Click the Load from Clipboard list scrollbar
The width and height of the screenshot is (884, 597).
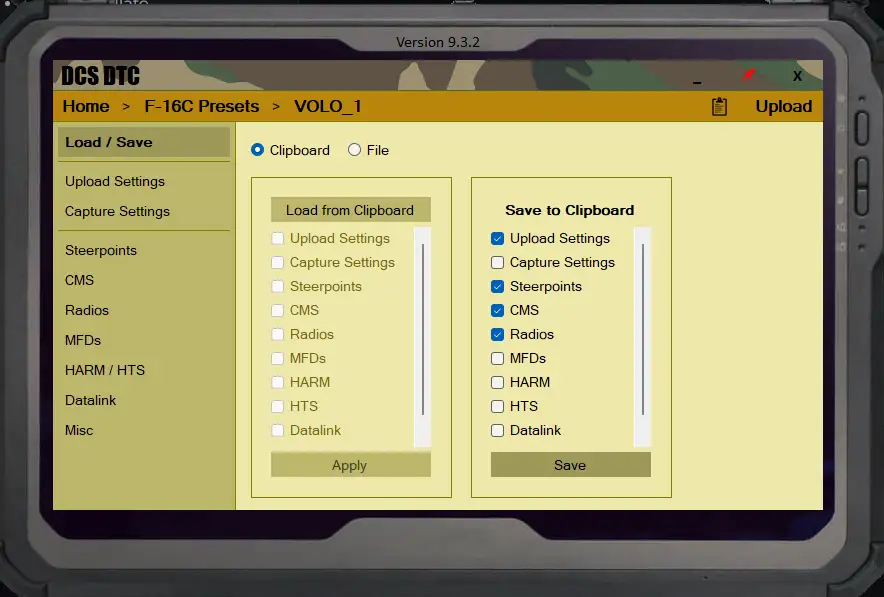422,337
